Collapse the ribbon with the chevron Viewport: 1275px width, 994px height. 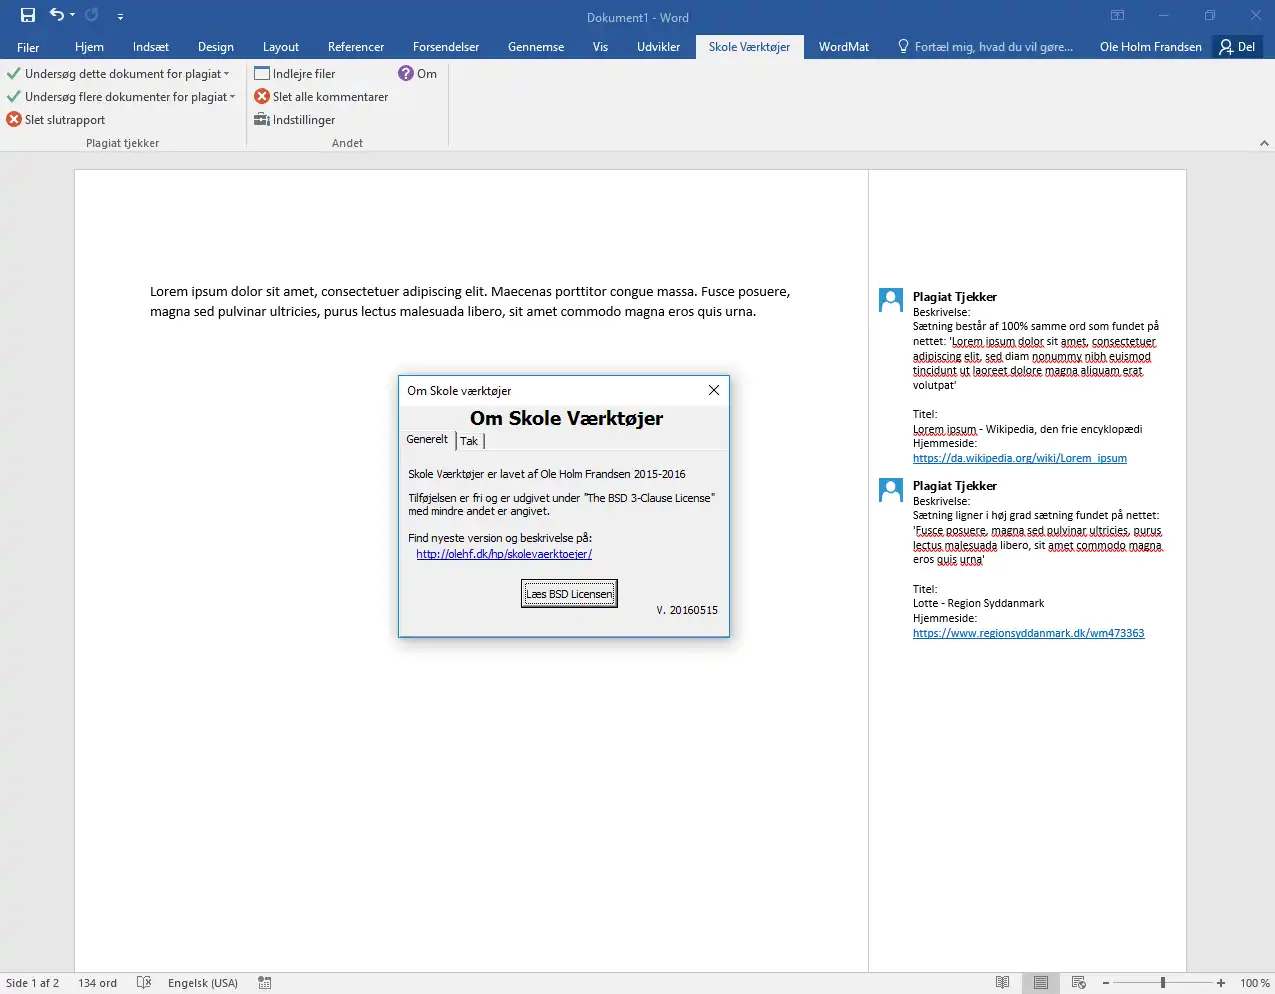[1264, 143]
